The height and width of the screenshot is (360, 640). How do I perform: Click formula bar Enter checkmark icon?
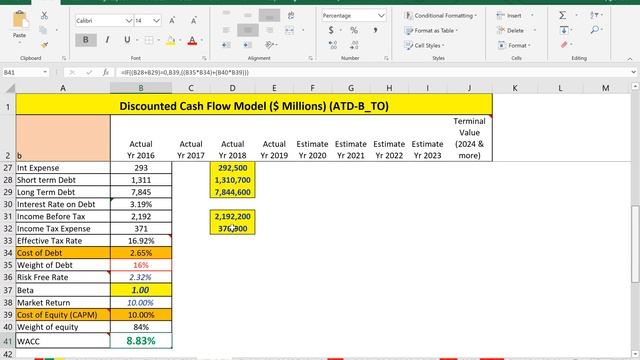tap(89, 72)
